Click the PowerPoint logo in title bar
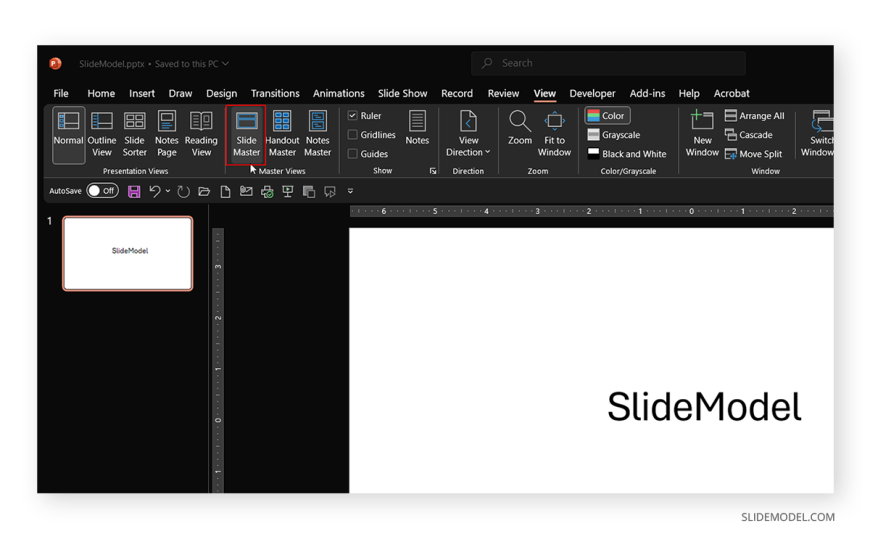 pyautogui.click(x=55, y=63)
